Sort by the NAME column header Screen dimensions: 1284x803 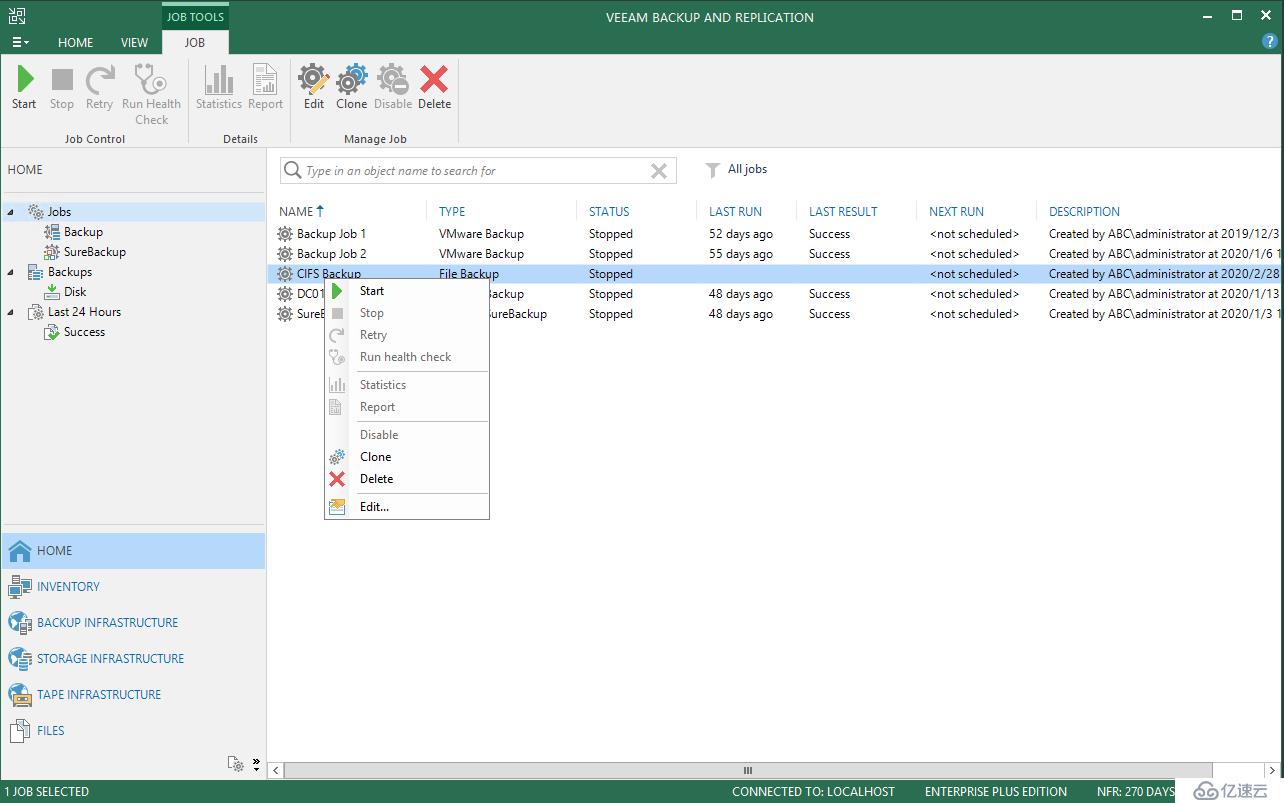[296, 212]
